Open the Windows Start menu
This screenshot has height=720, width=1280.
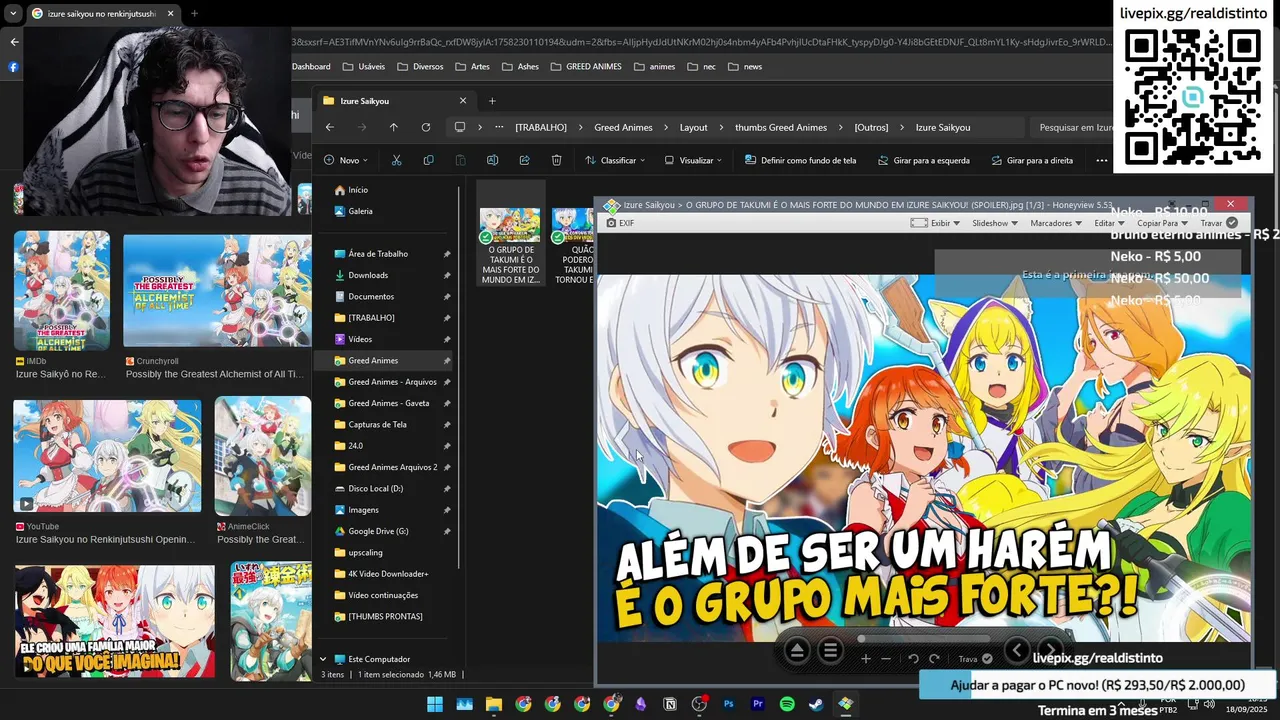click(435, 704)
